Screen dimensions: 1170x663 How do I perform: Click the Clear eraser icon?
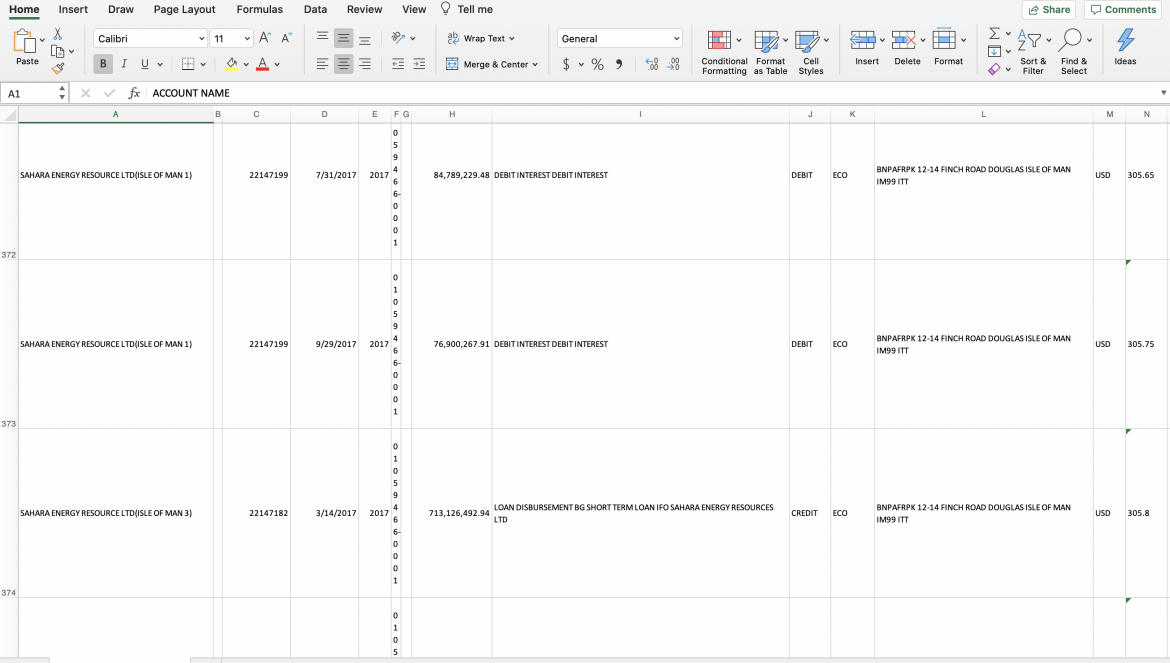(x=994, y=69)
